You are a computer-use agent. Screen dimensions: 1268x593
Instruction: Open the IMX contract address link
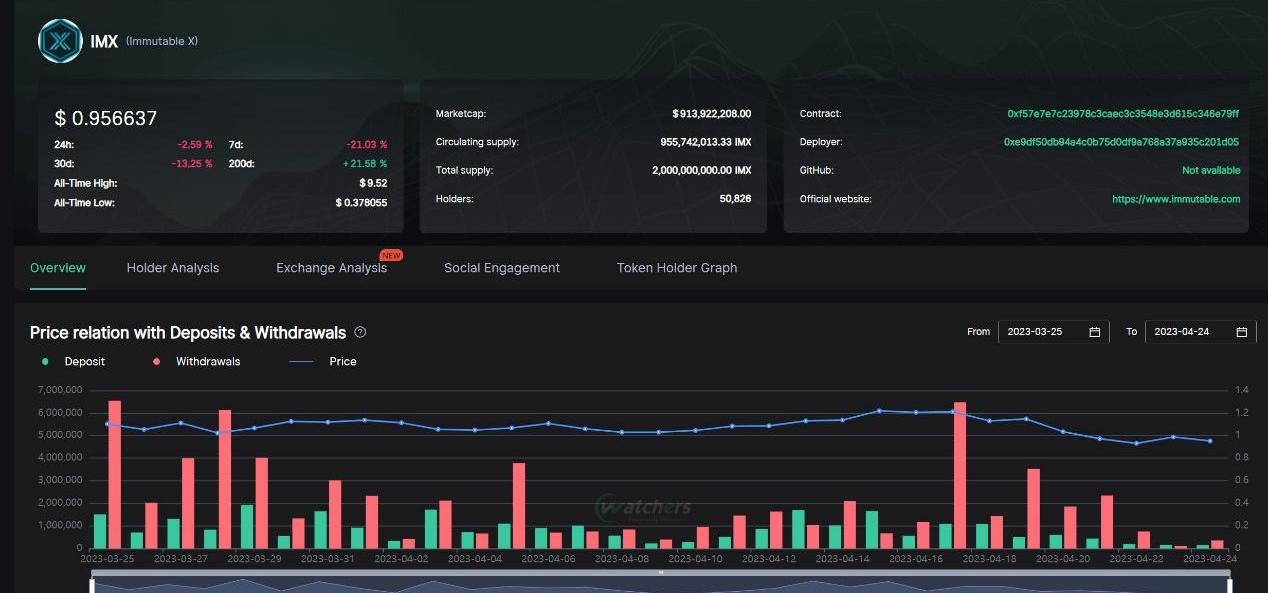[x=1123, y=114]
